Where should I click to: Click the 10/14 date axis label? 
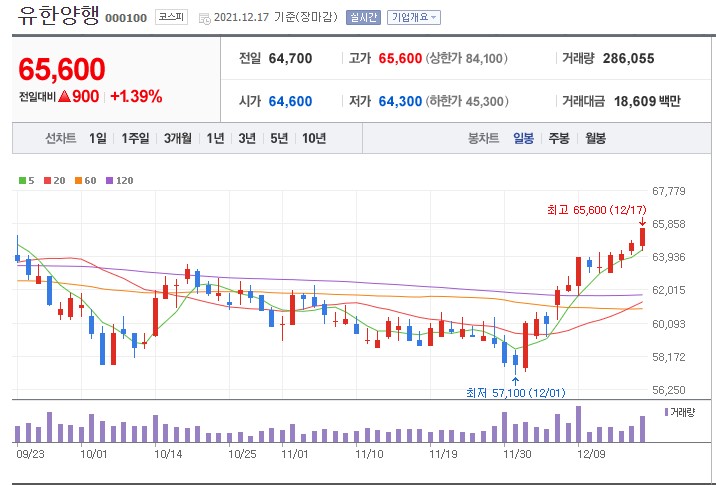168,454
